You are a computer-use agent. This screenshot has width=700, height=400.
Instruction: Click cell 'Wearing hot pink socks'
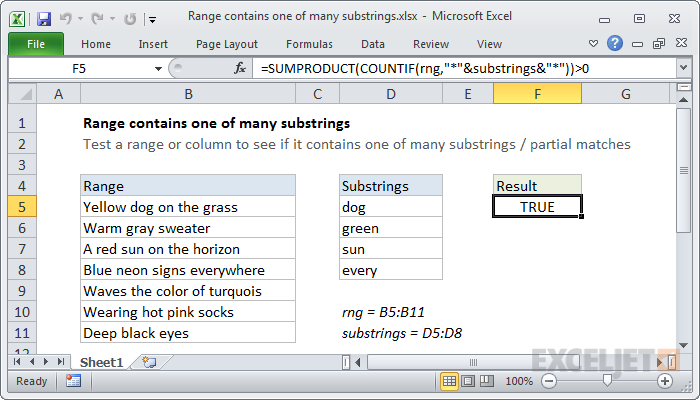[x=188, y=312]
